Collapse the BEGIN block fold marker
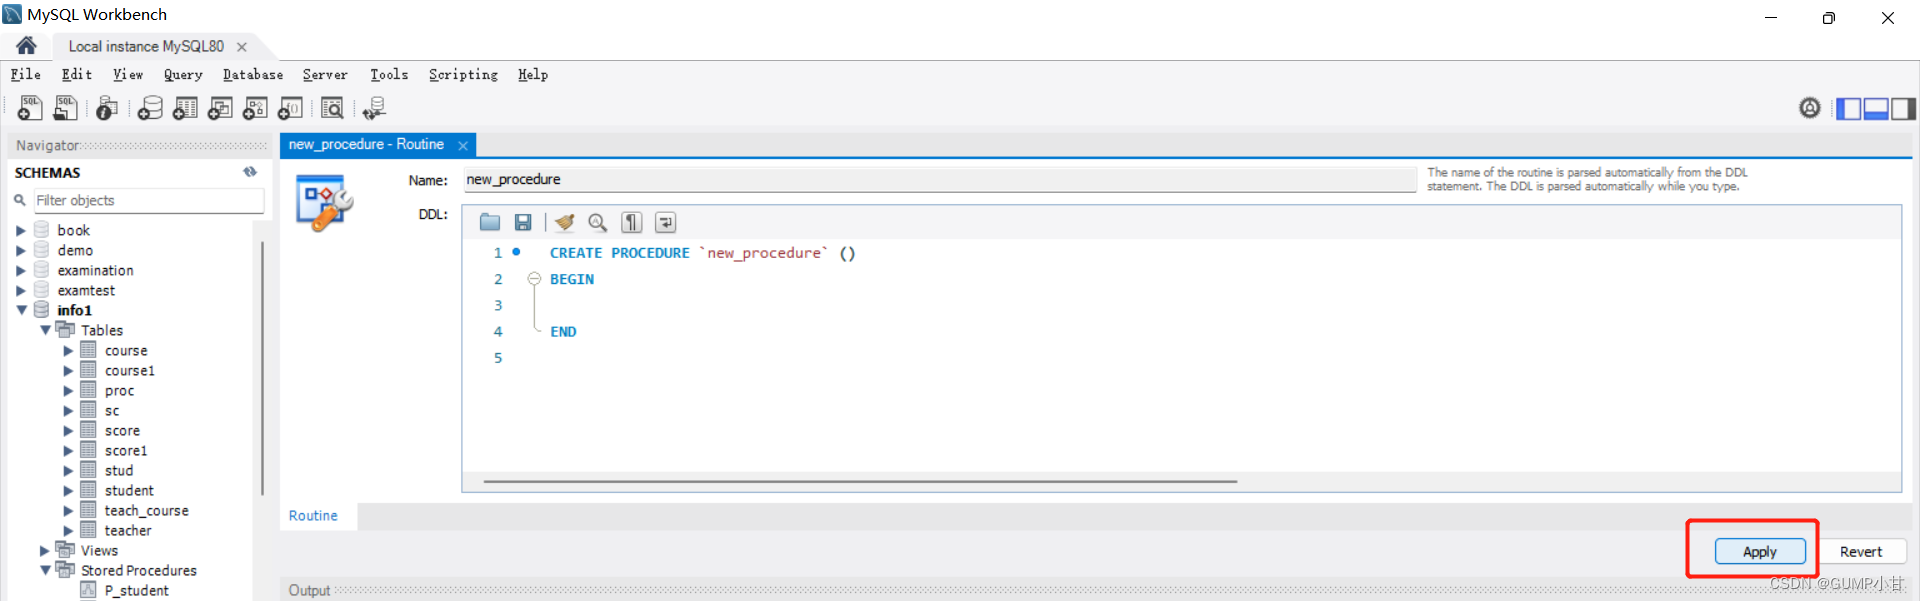1920x601 pixels. [534, 279]
